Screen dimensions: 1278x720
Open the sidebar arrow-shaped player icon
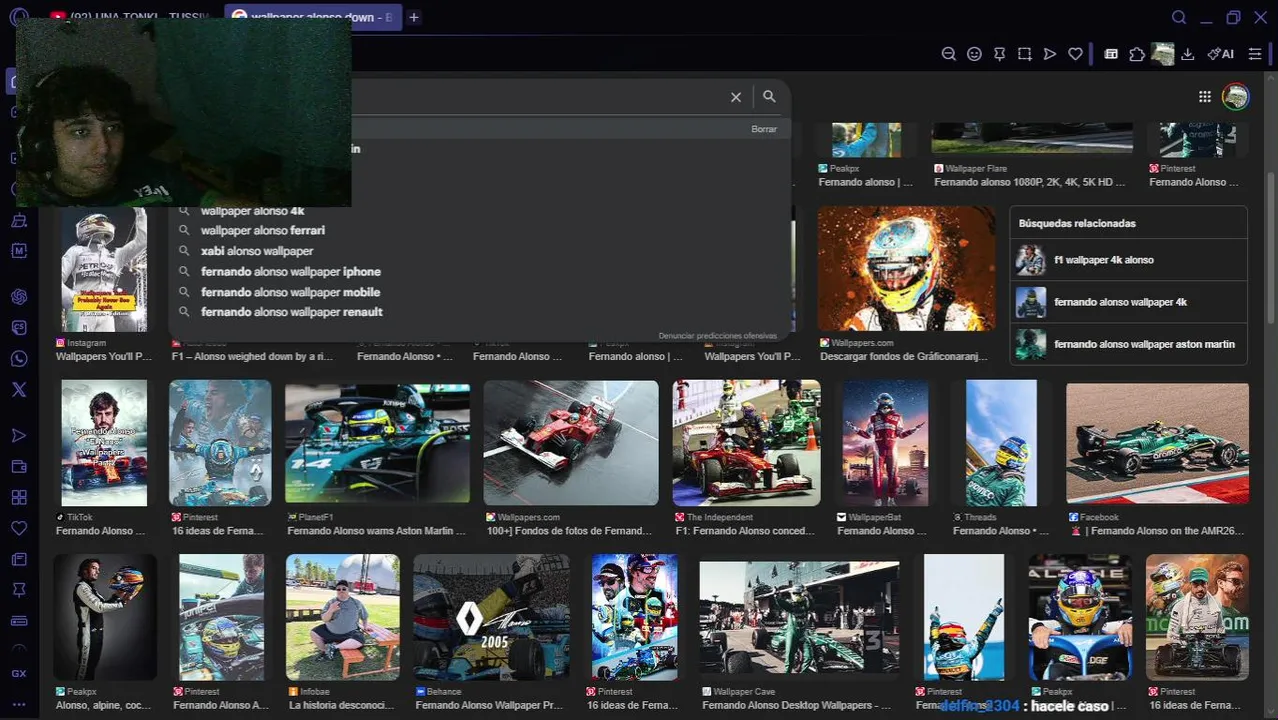[19, 436]
